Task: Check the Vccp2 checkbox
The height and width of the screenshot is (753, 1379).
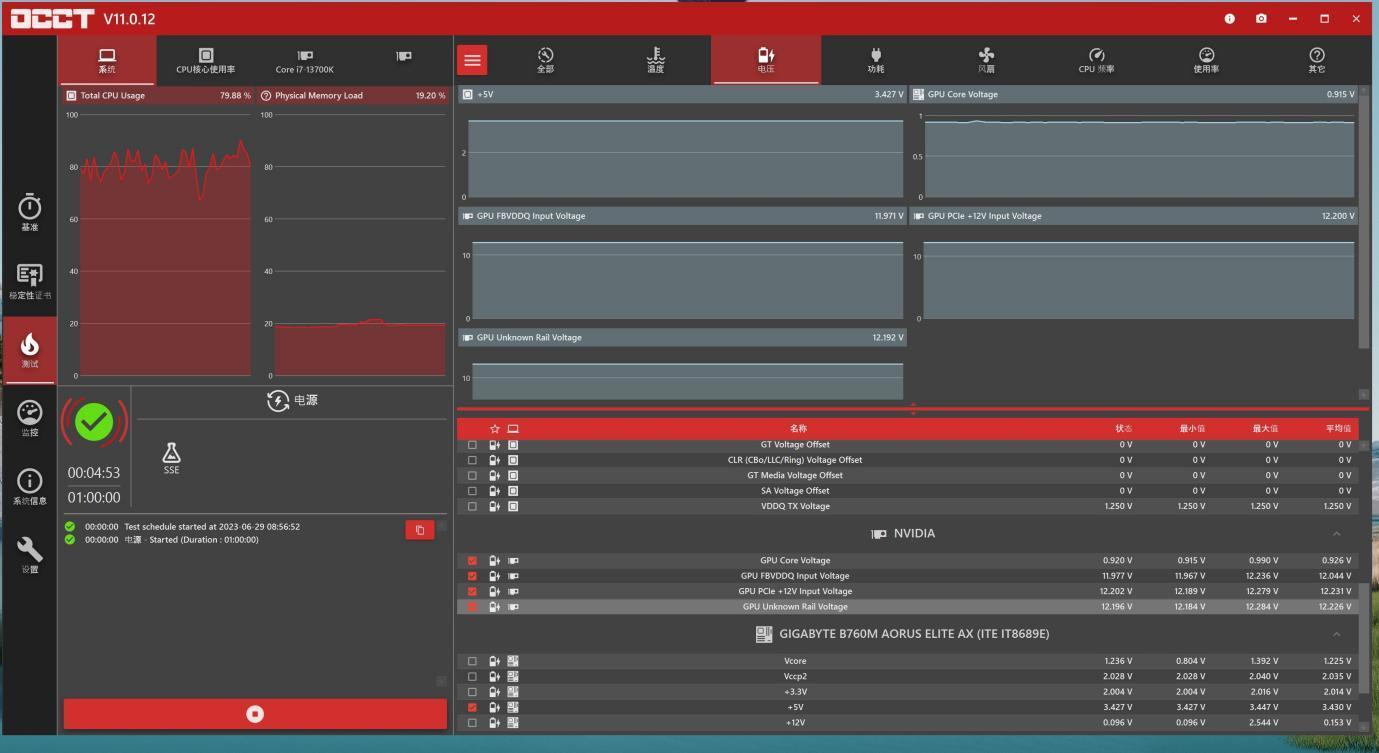Action: (x=472, y=677)
